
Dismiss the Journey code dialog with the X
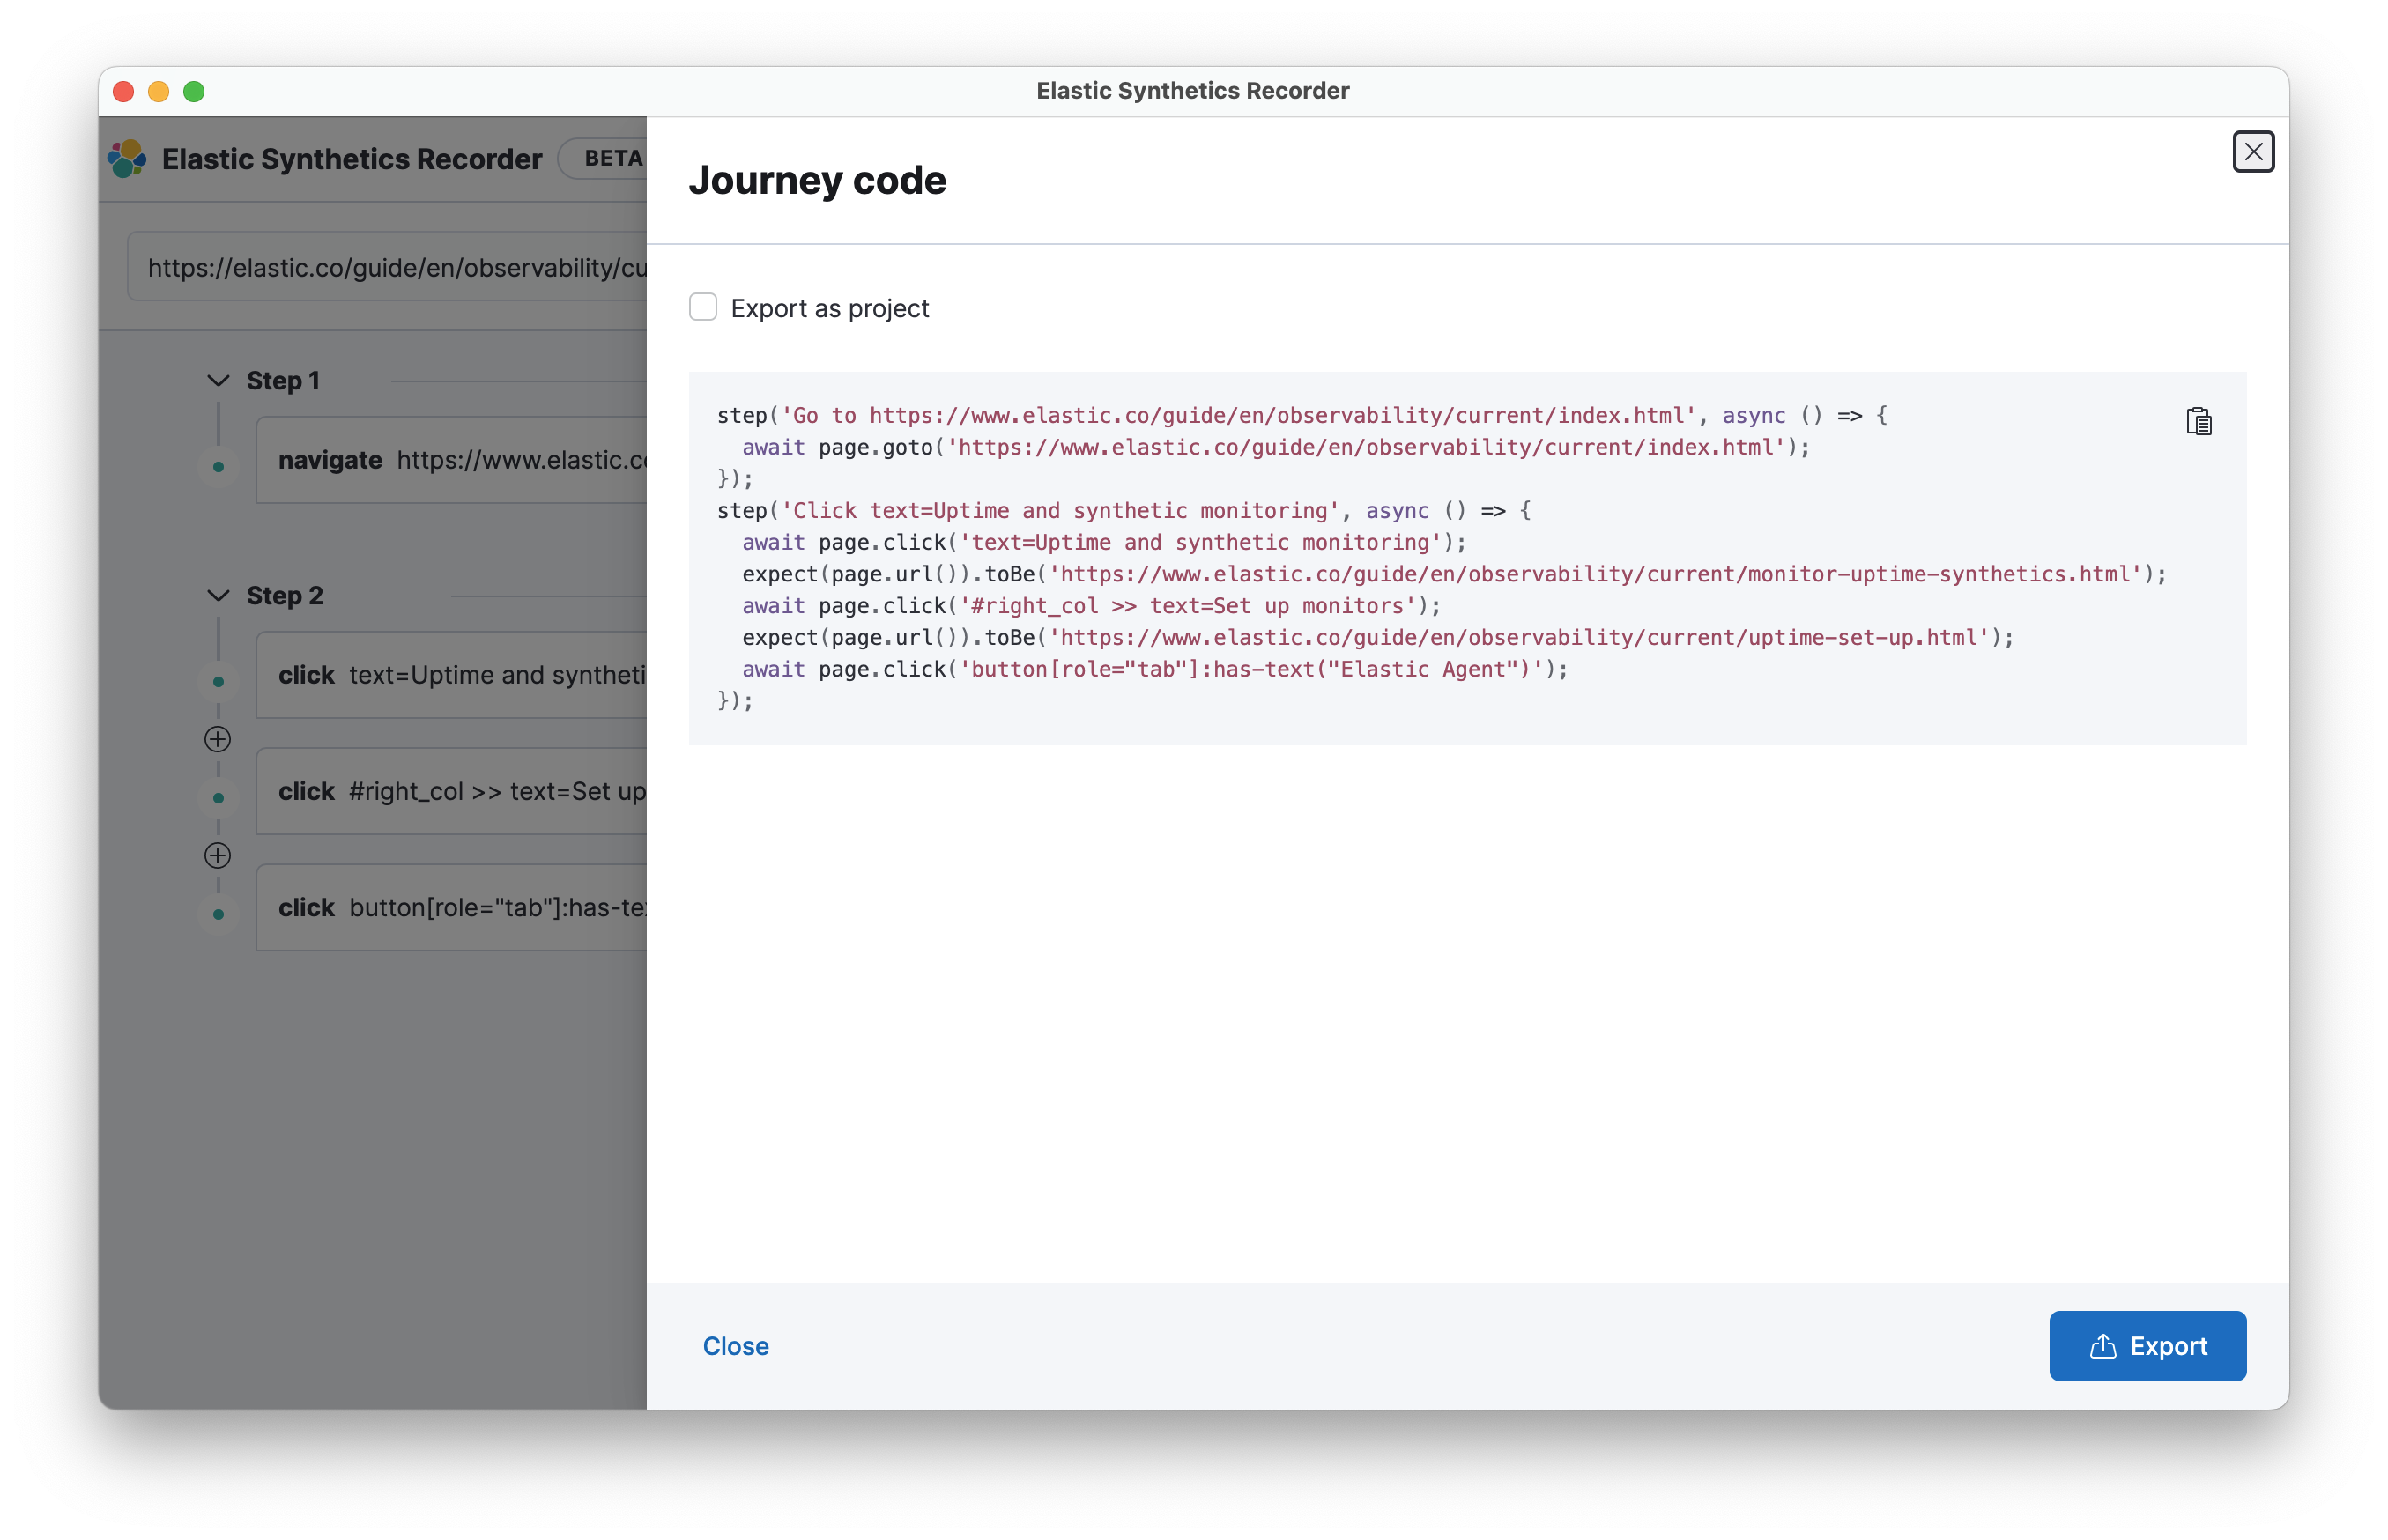pyautogui.click(x=2253, y=151)
